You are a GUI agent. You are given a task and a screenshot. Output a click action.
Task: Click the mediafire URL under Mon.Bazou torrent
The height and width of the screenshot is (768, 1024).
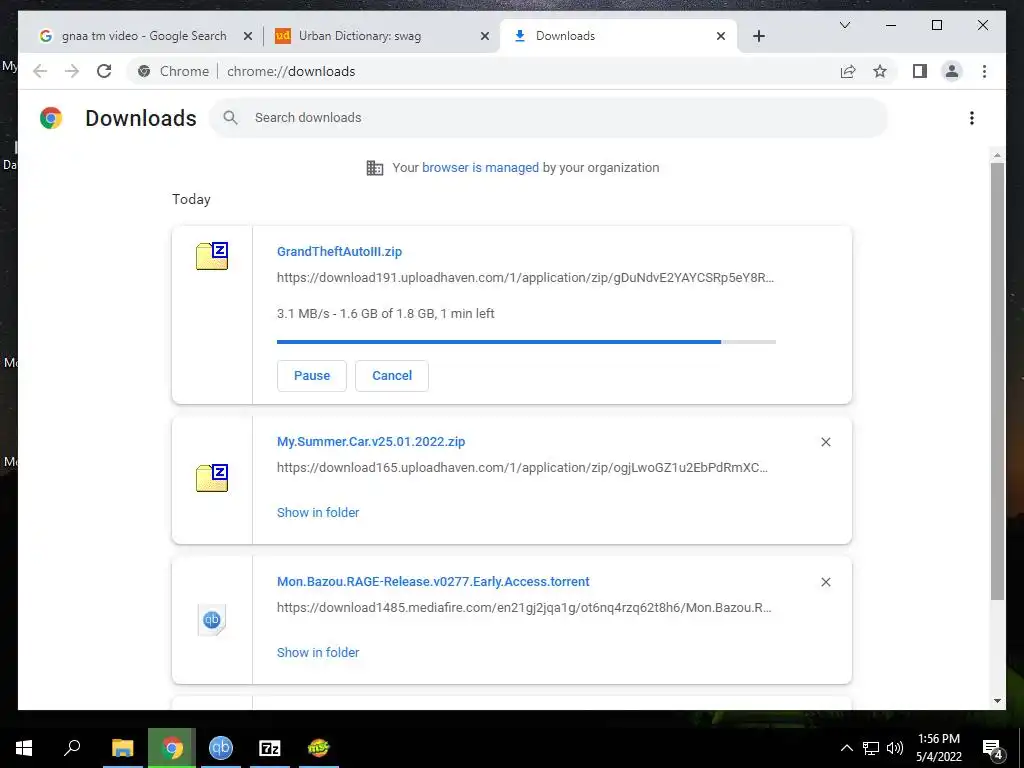point(524,607)
